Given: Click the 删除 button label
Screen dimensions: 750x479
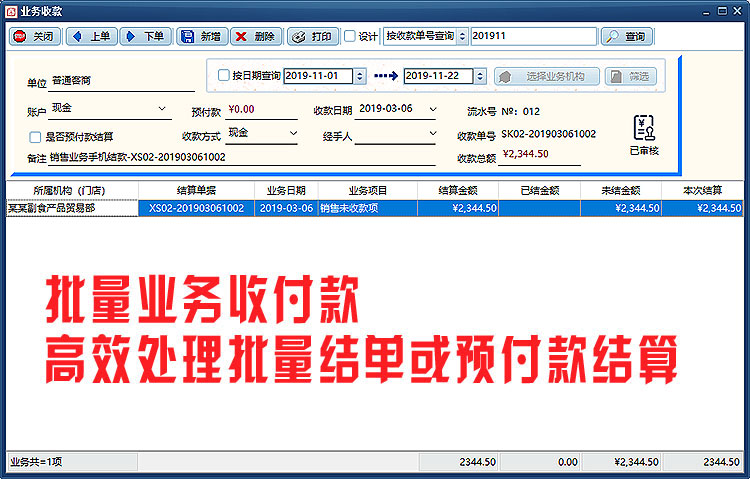Looking at the screenshot, I should 265,36.
